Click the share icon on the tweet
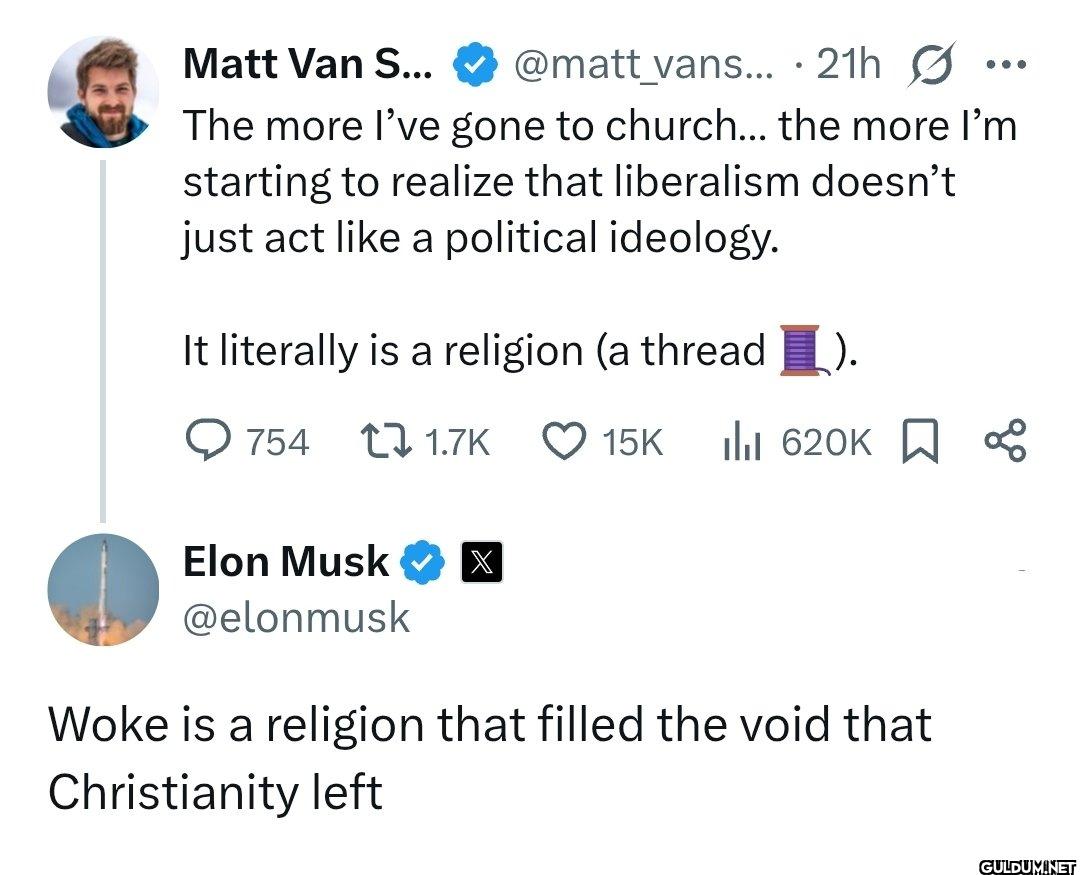 tap(1004, 441)
